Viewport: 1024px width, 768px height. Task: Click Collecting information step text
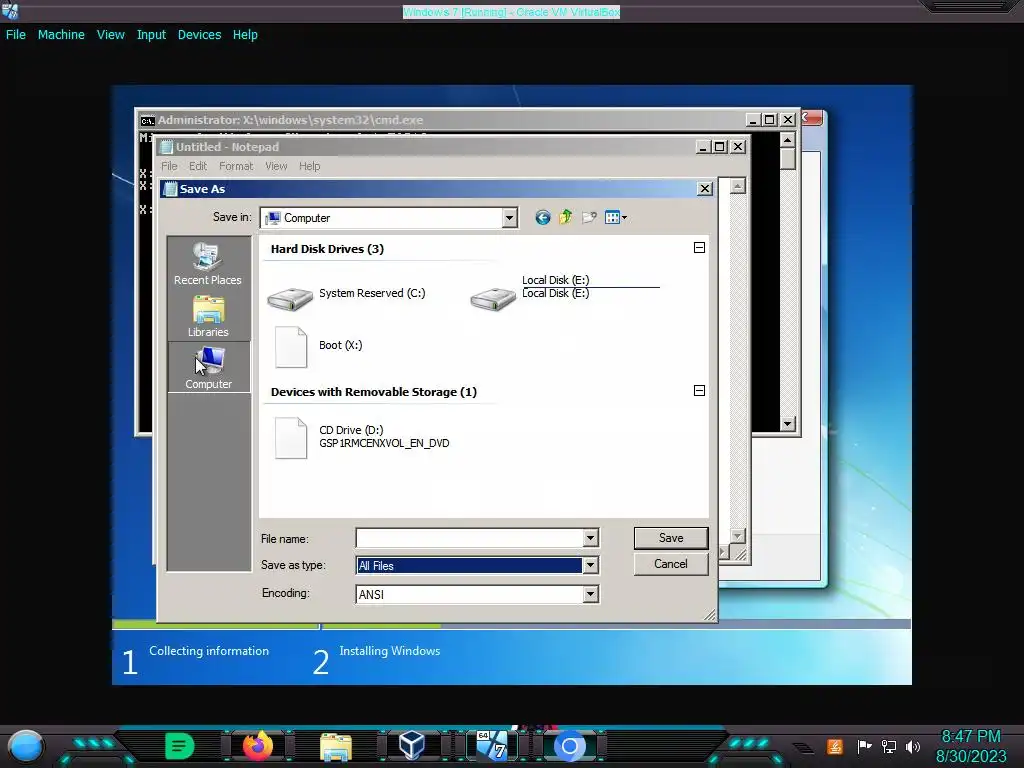click(x=209, y=651)
